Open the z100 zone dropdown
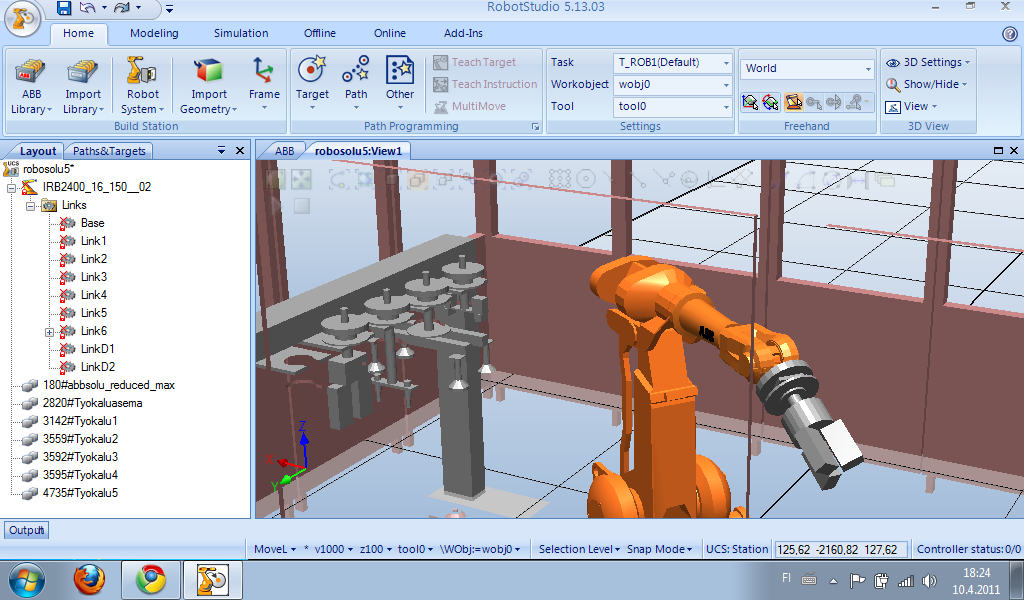This screenshot has height=600, width=1024. (376, 550)
